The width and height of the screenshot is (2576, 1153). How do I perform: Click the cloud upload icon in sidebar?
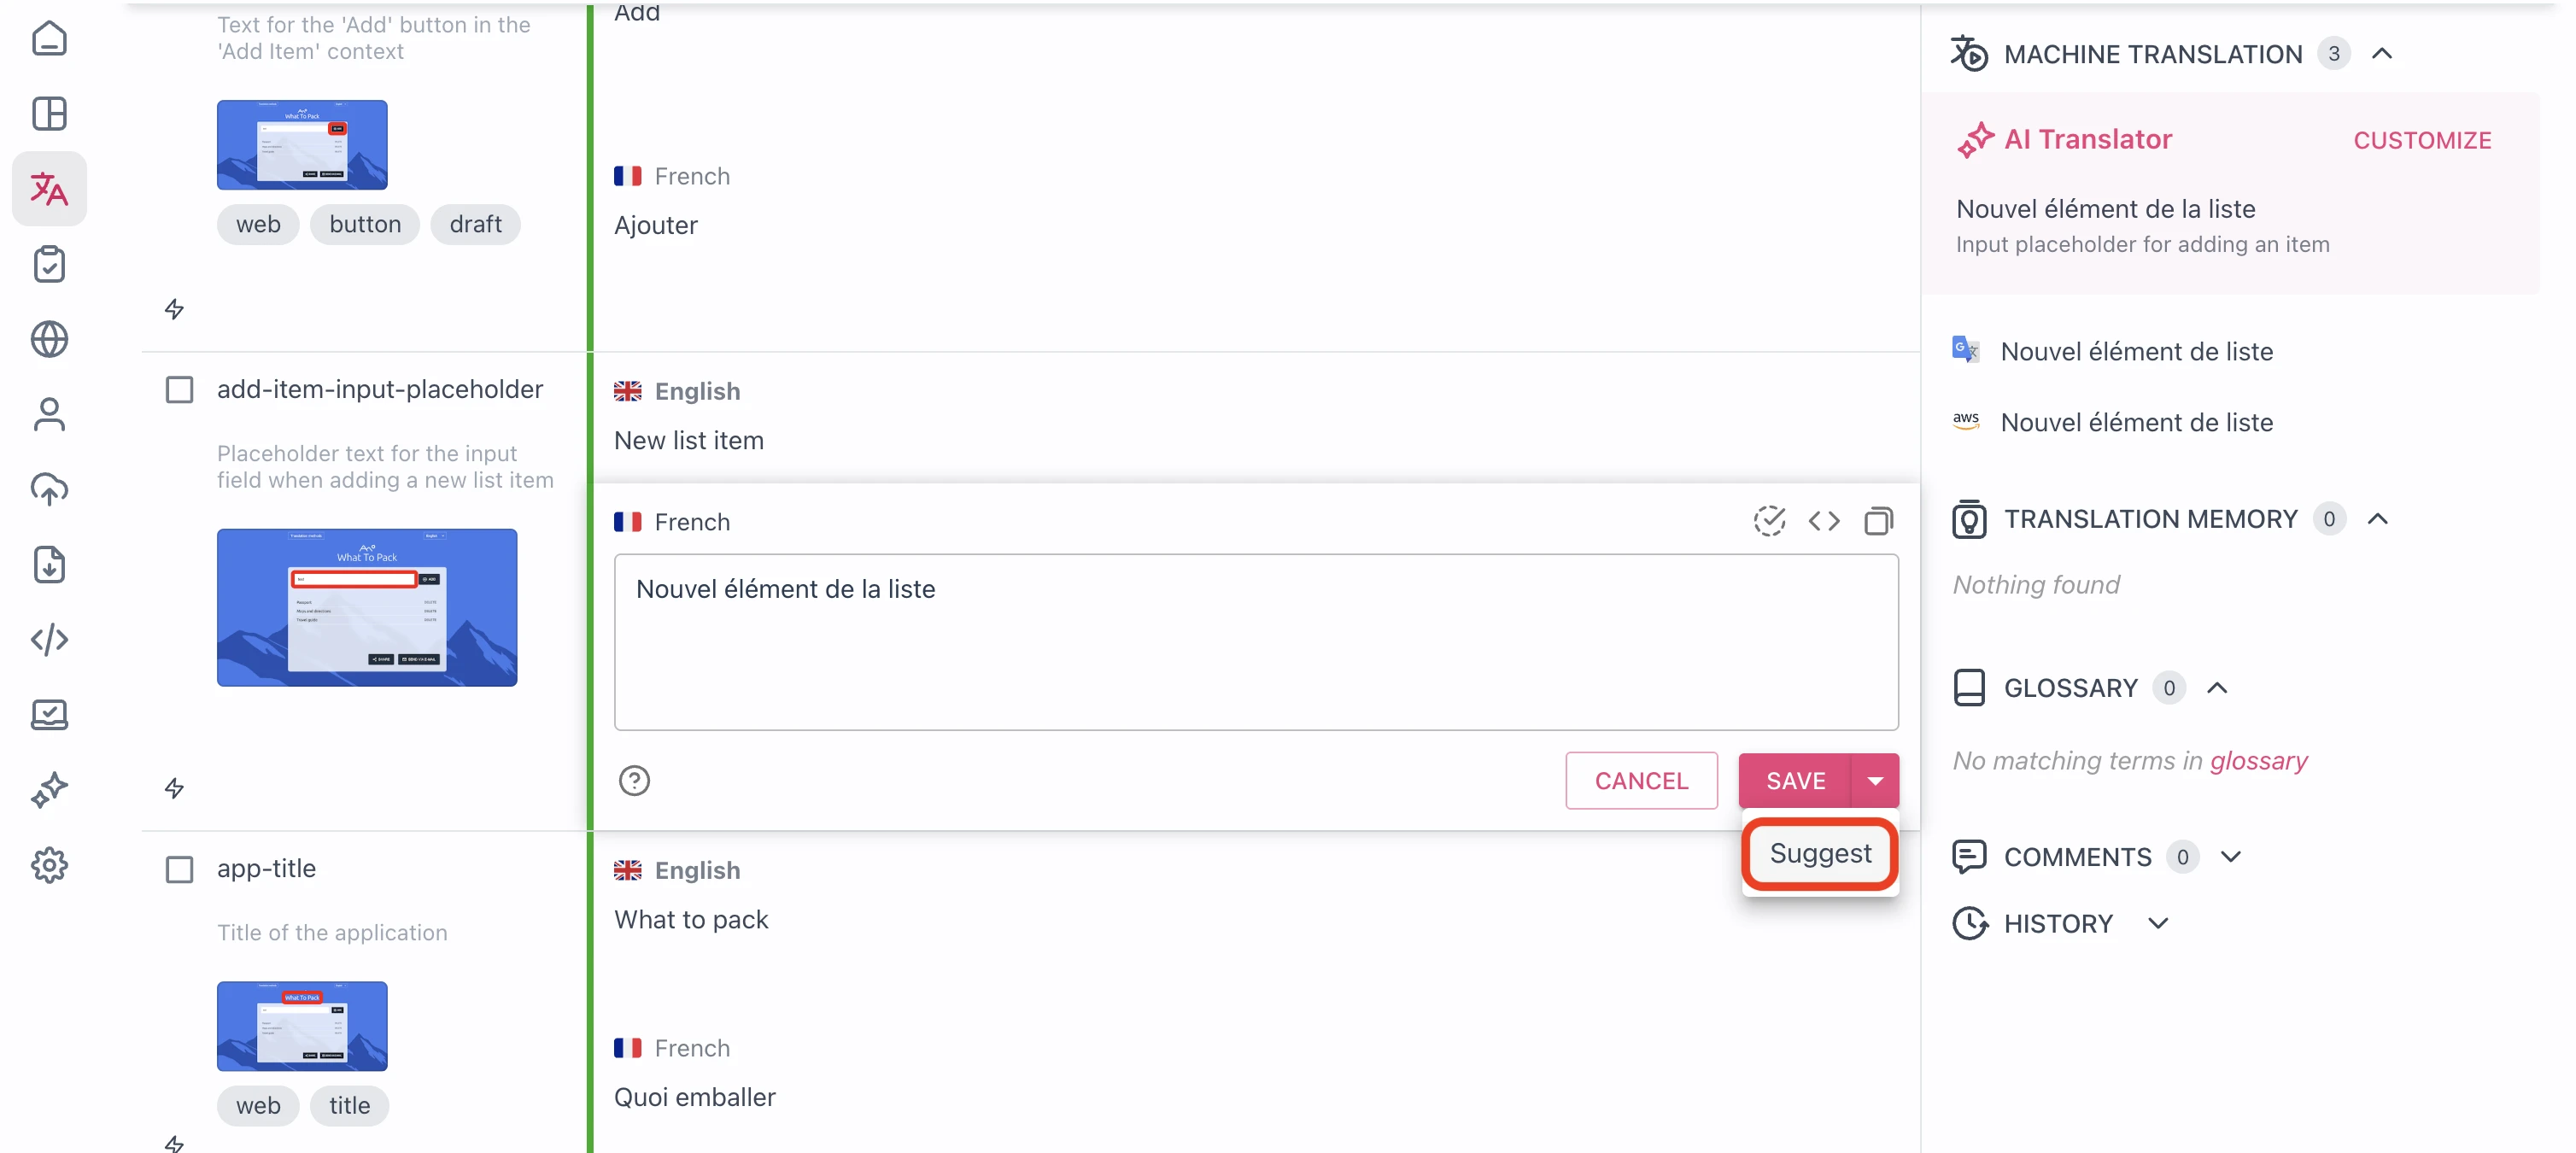[49, 489]
